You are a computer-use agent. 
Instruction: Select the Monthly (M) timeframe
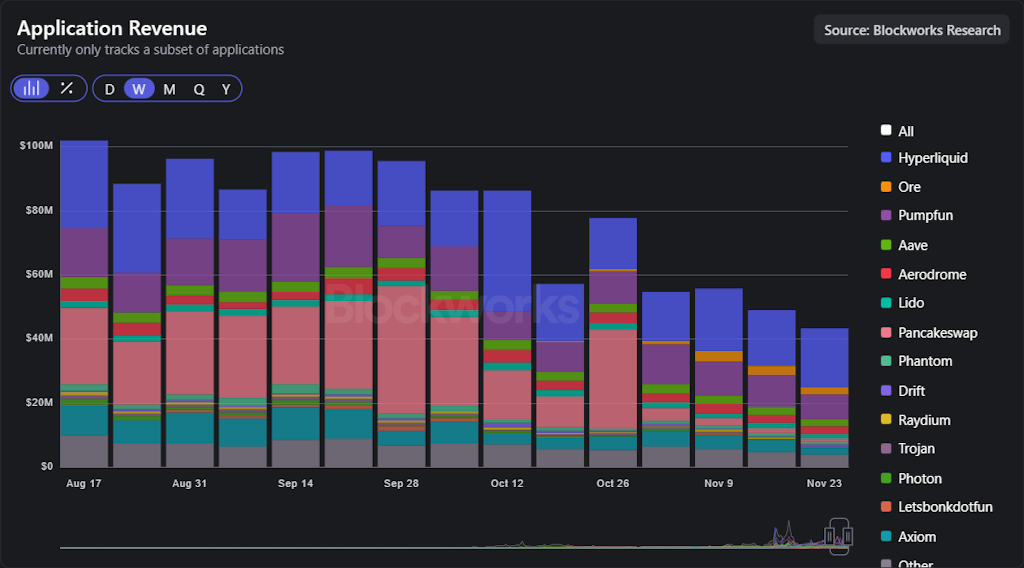[169, 89]
